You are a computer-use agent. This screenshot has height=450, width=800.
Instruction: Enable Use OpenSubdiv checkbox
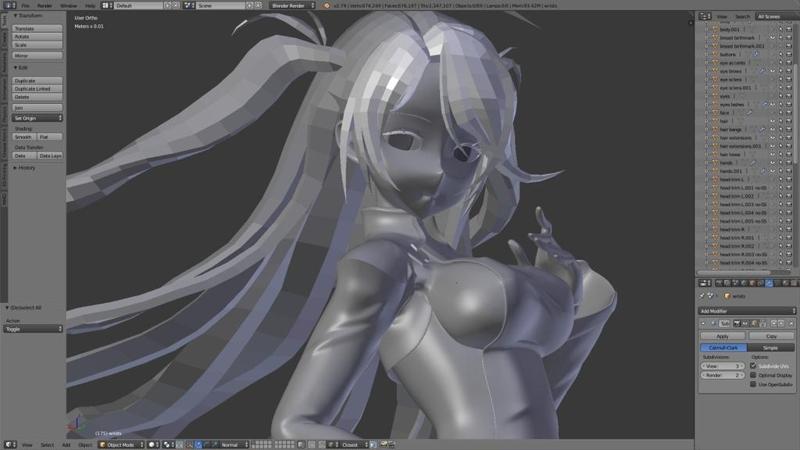pos(753,384)
